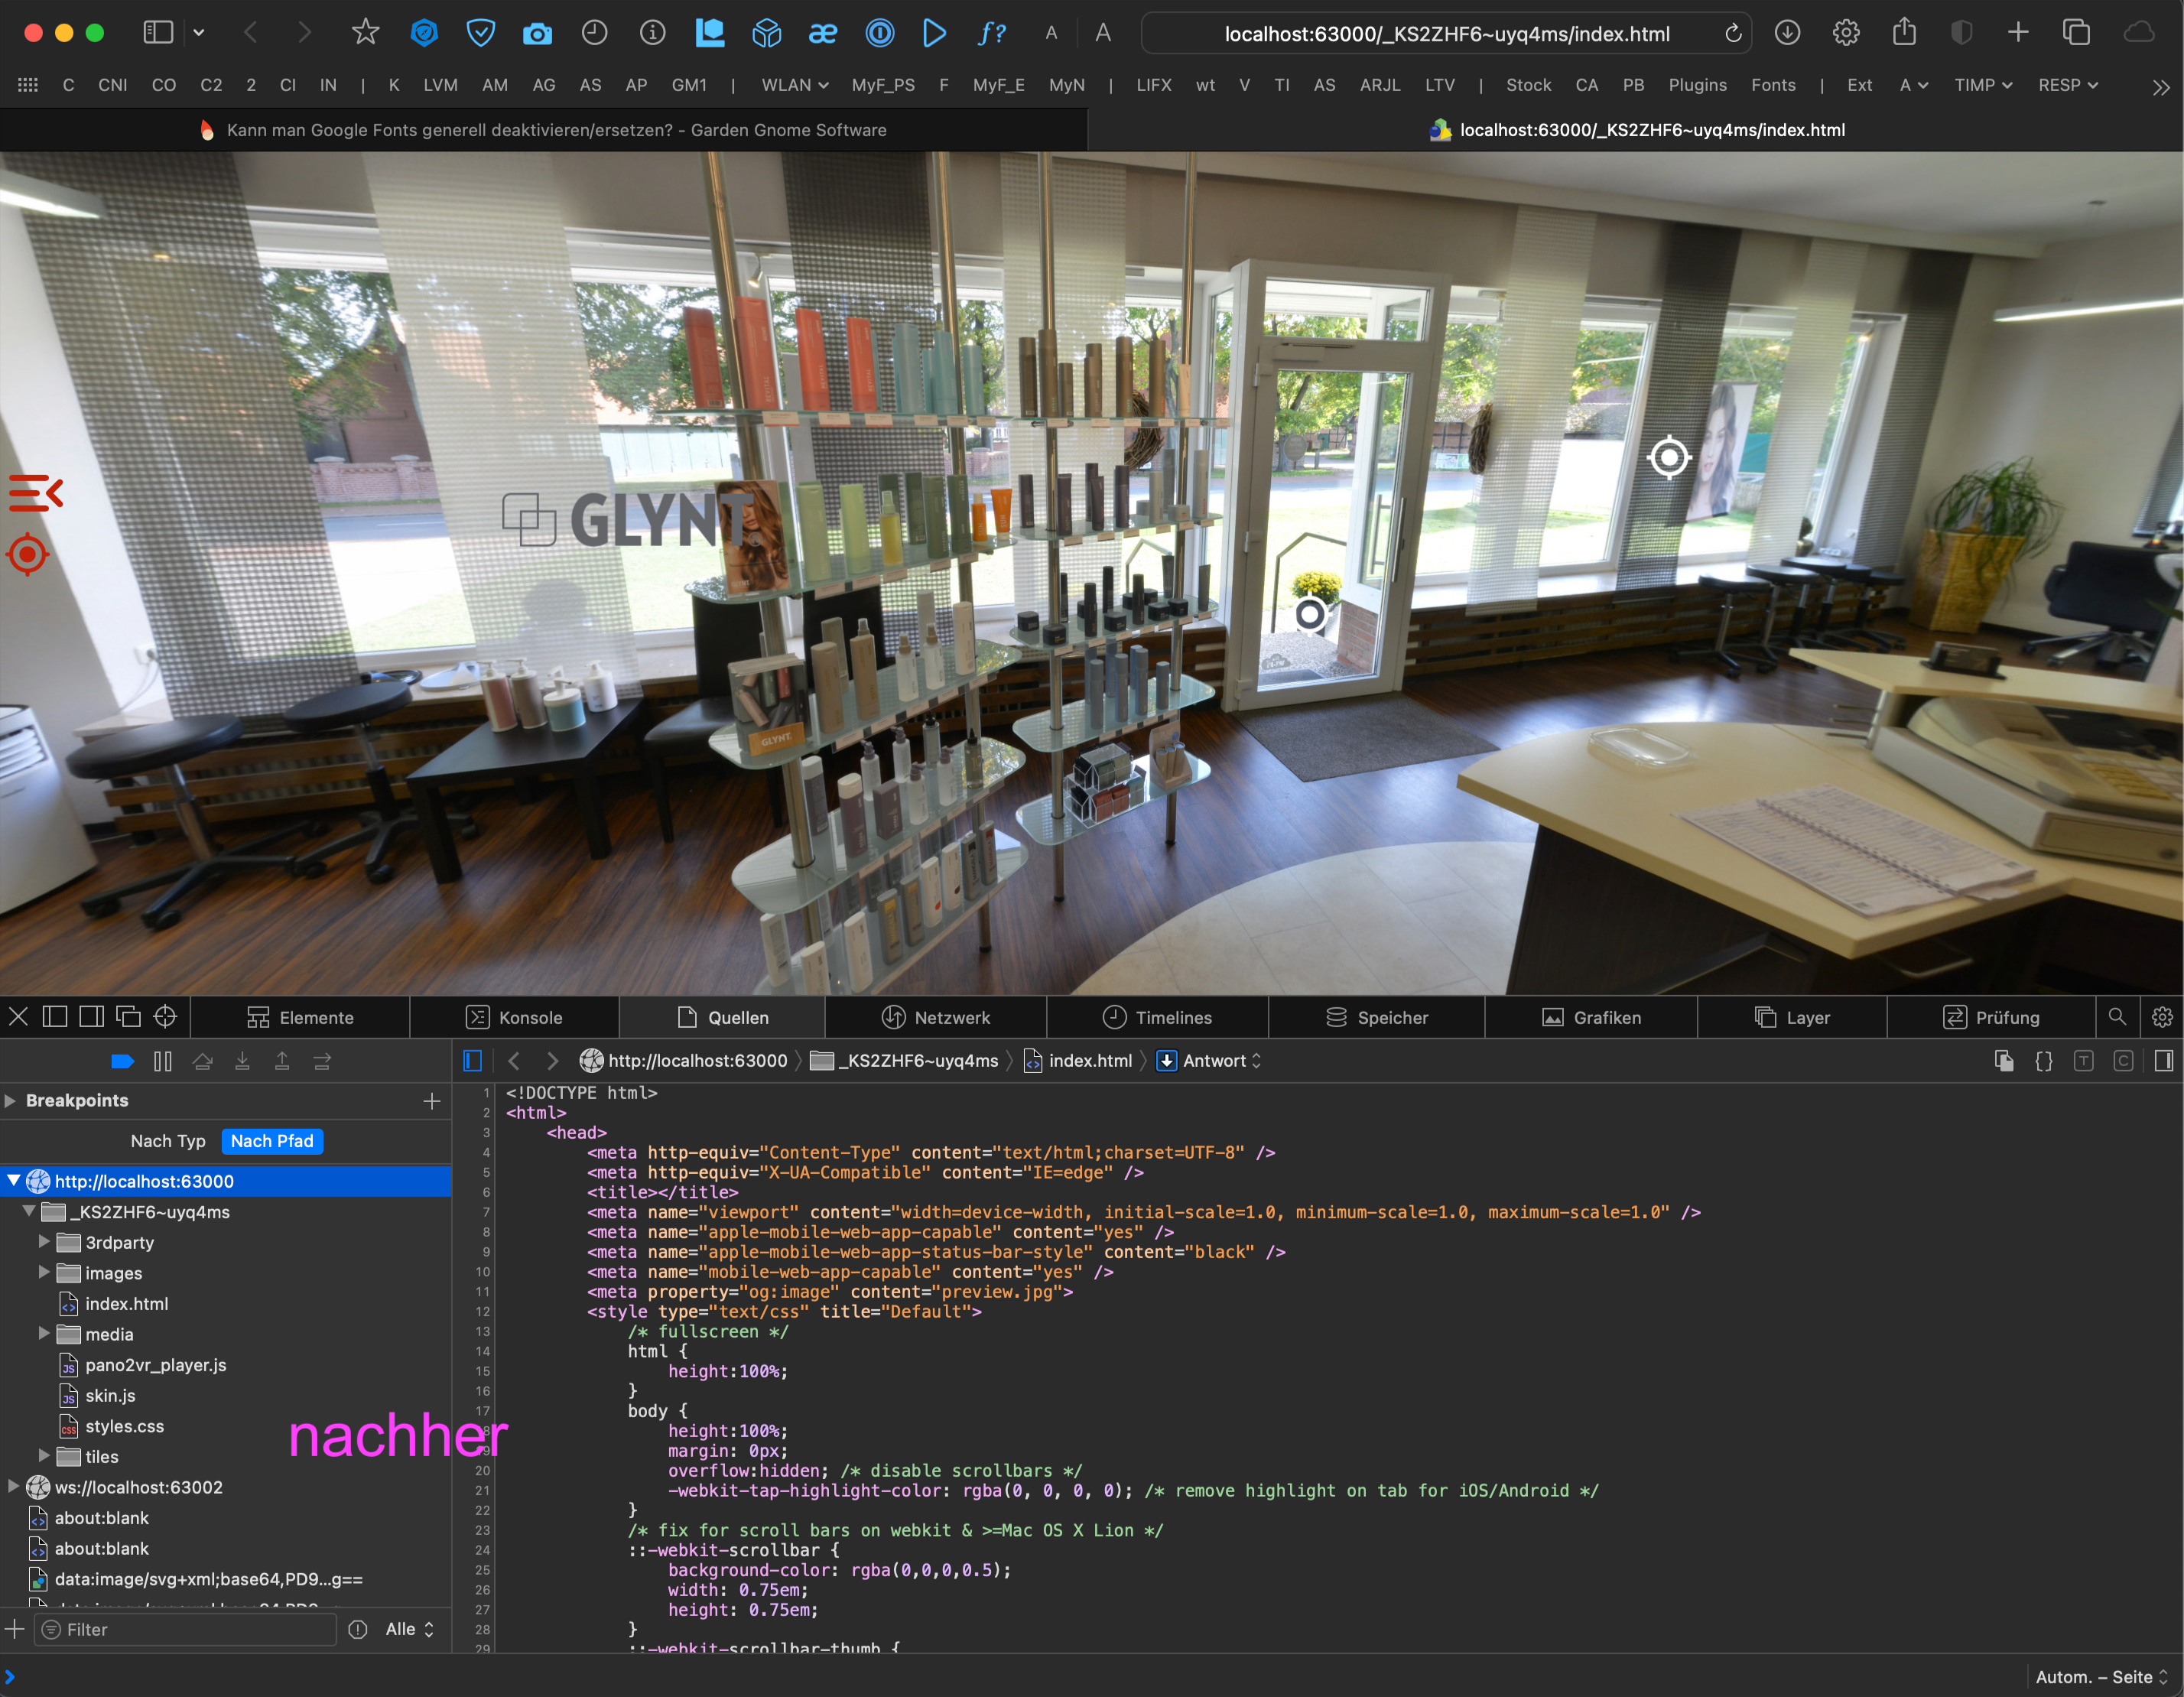
Task: Select Nach Typ grouping
Action: pyautogui.click(x=168, y=1141)
